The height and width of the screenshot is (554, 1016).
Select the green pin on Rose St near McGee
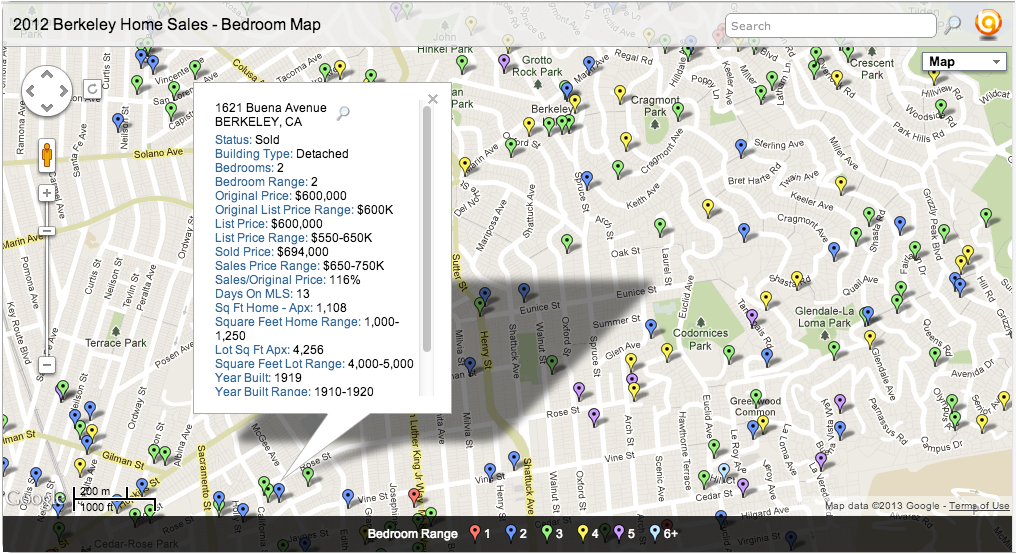pyautogui.click(x=308, y=476)
